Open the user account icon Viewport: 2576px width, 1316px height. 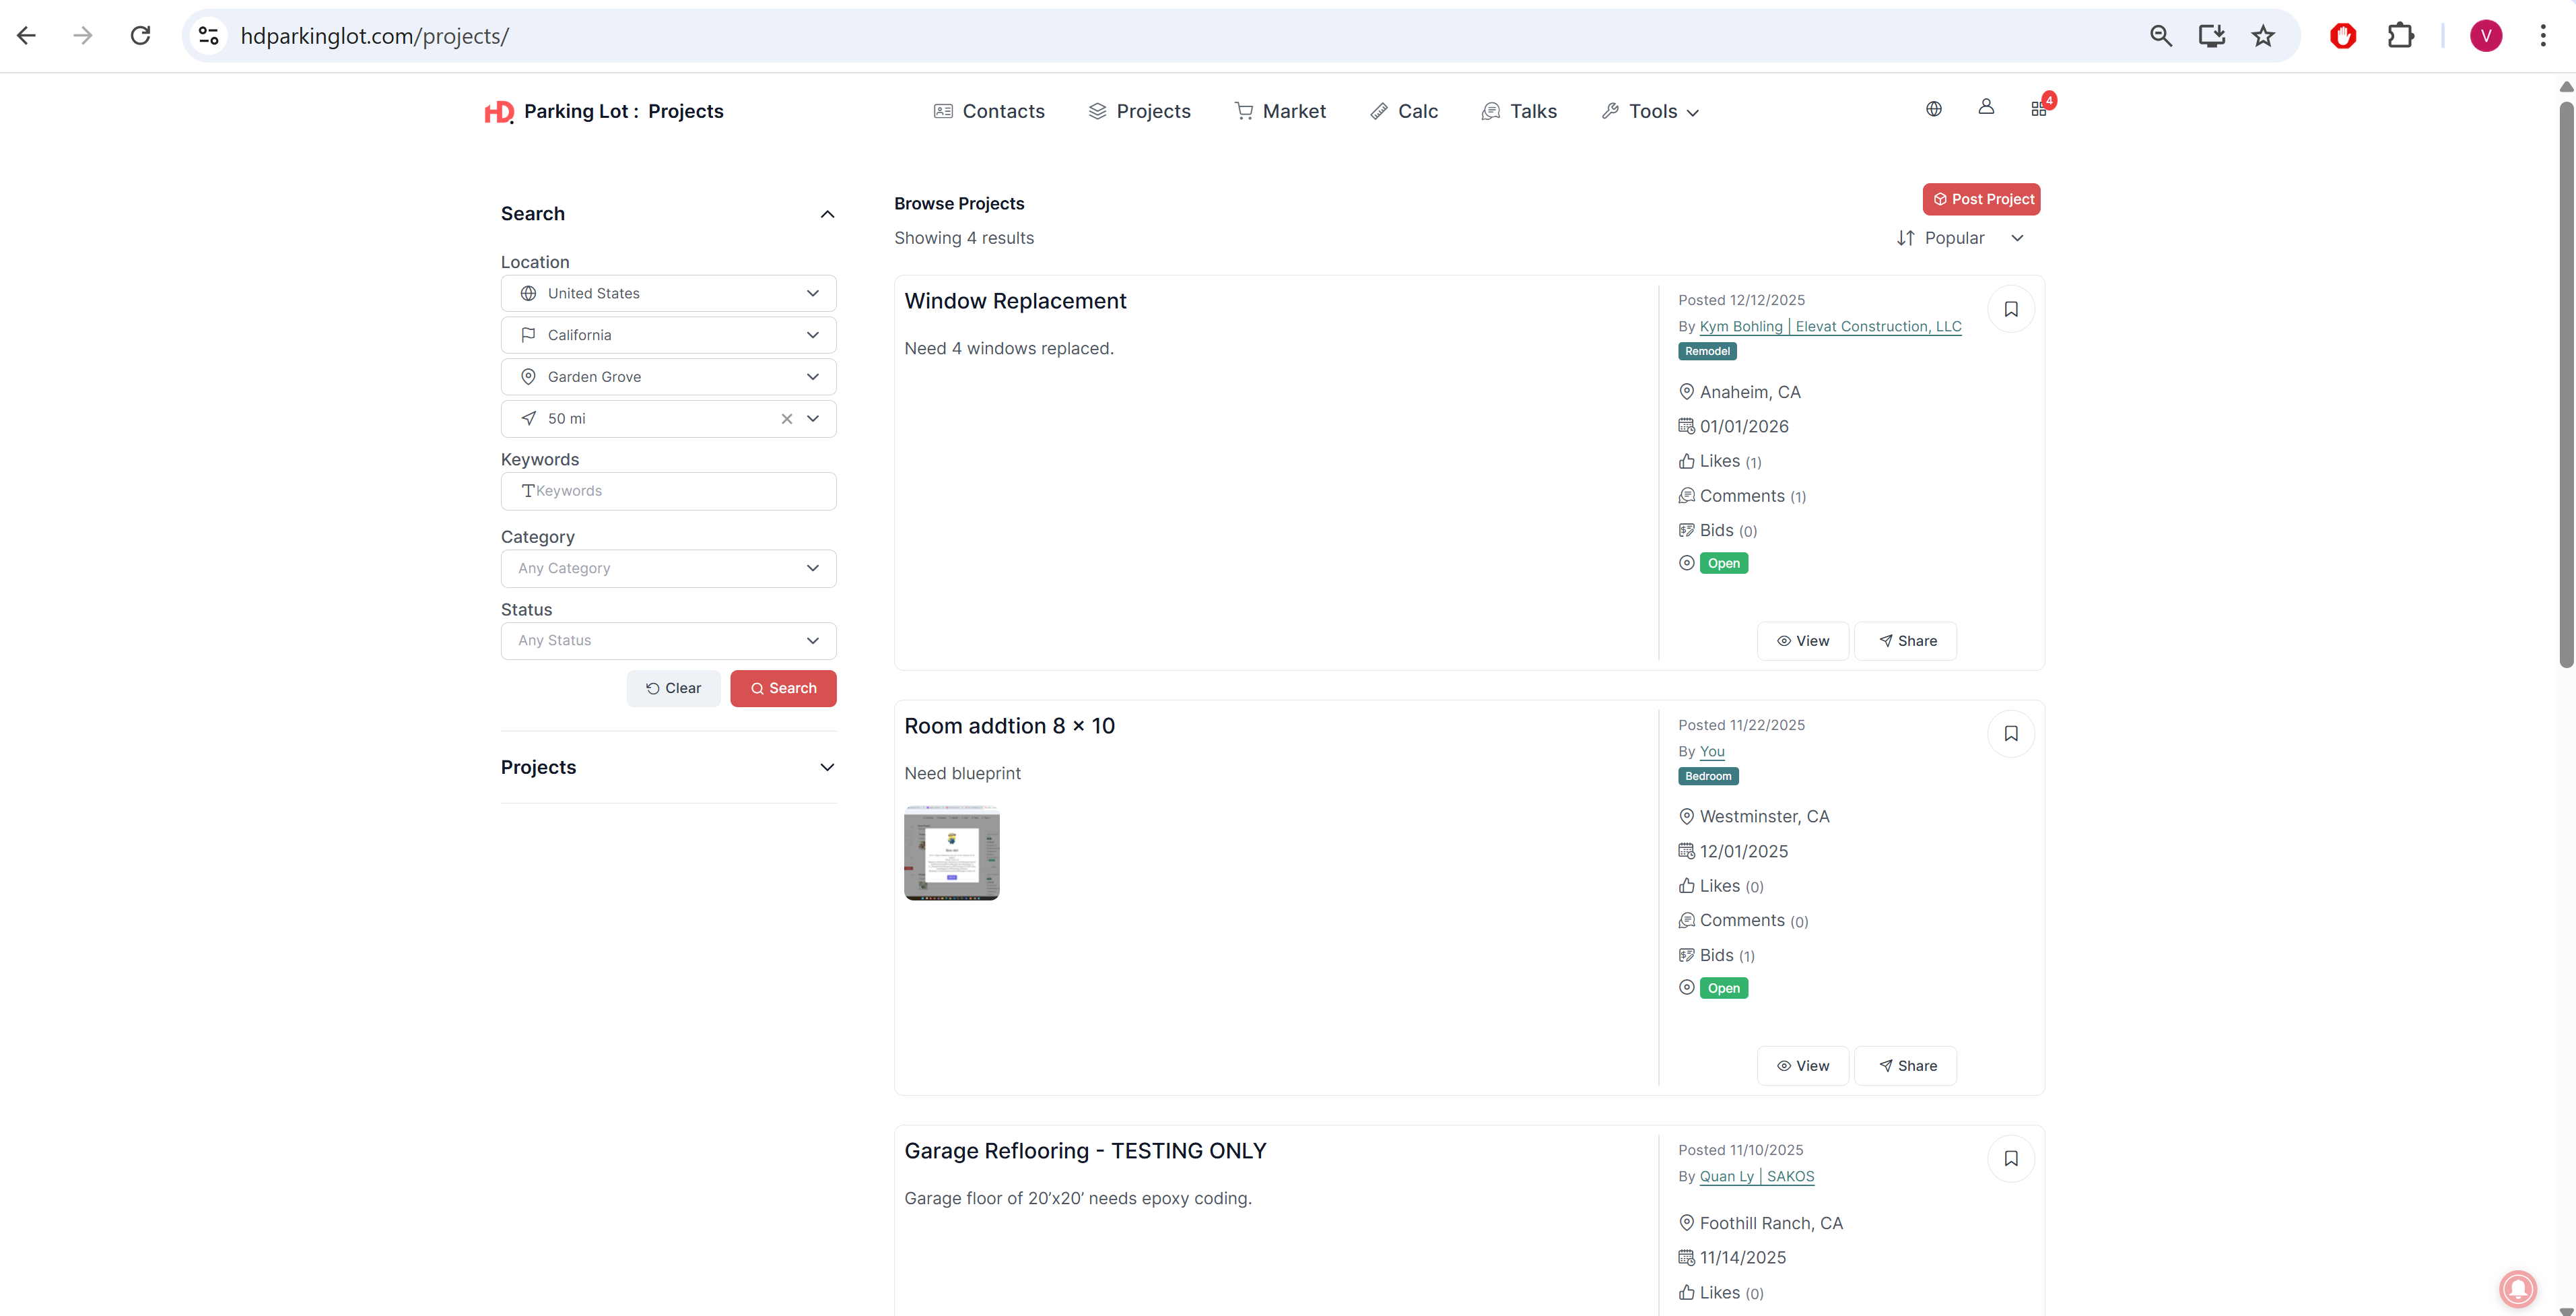(x=1986, y=107)
